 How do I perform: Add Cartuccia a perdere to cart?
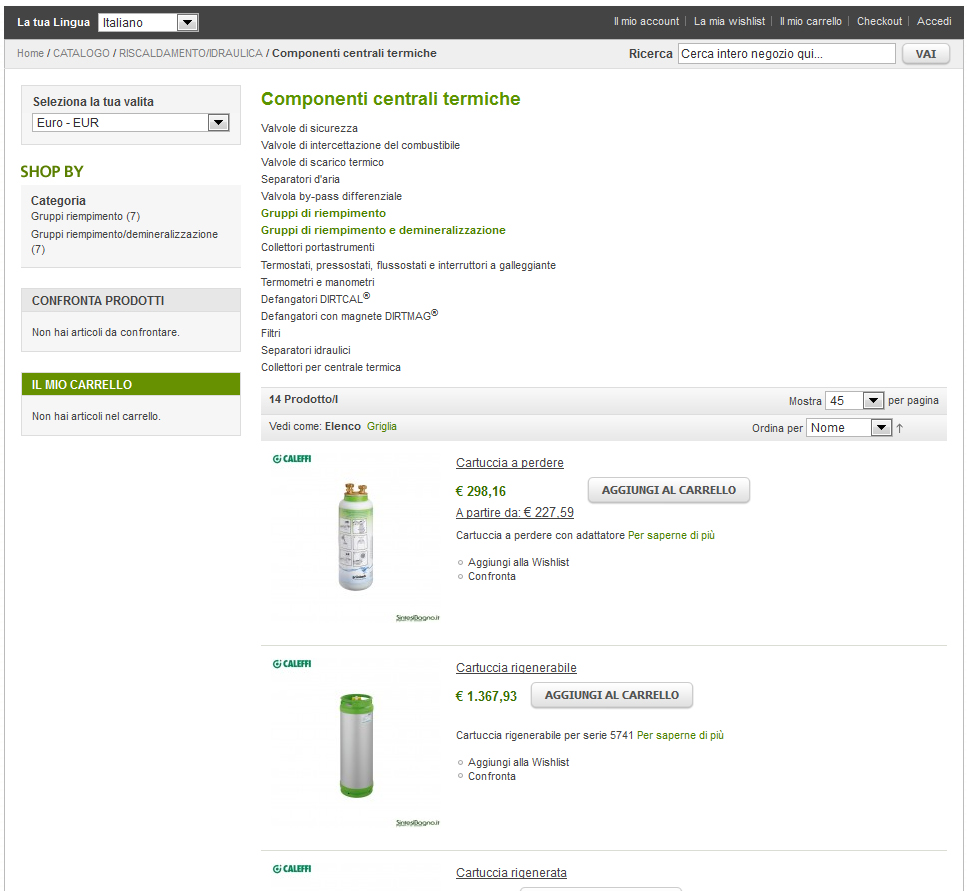668,490
